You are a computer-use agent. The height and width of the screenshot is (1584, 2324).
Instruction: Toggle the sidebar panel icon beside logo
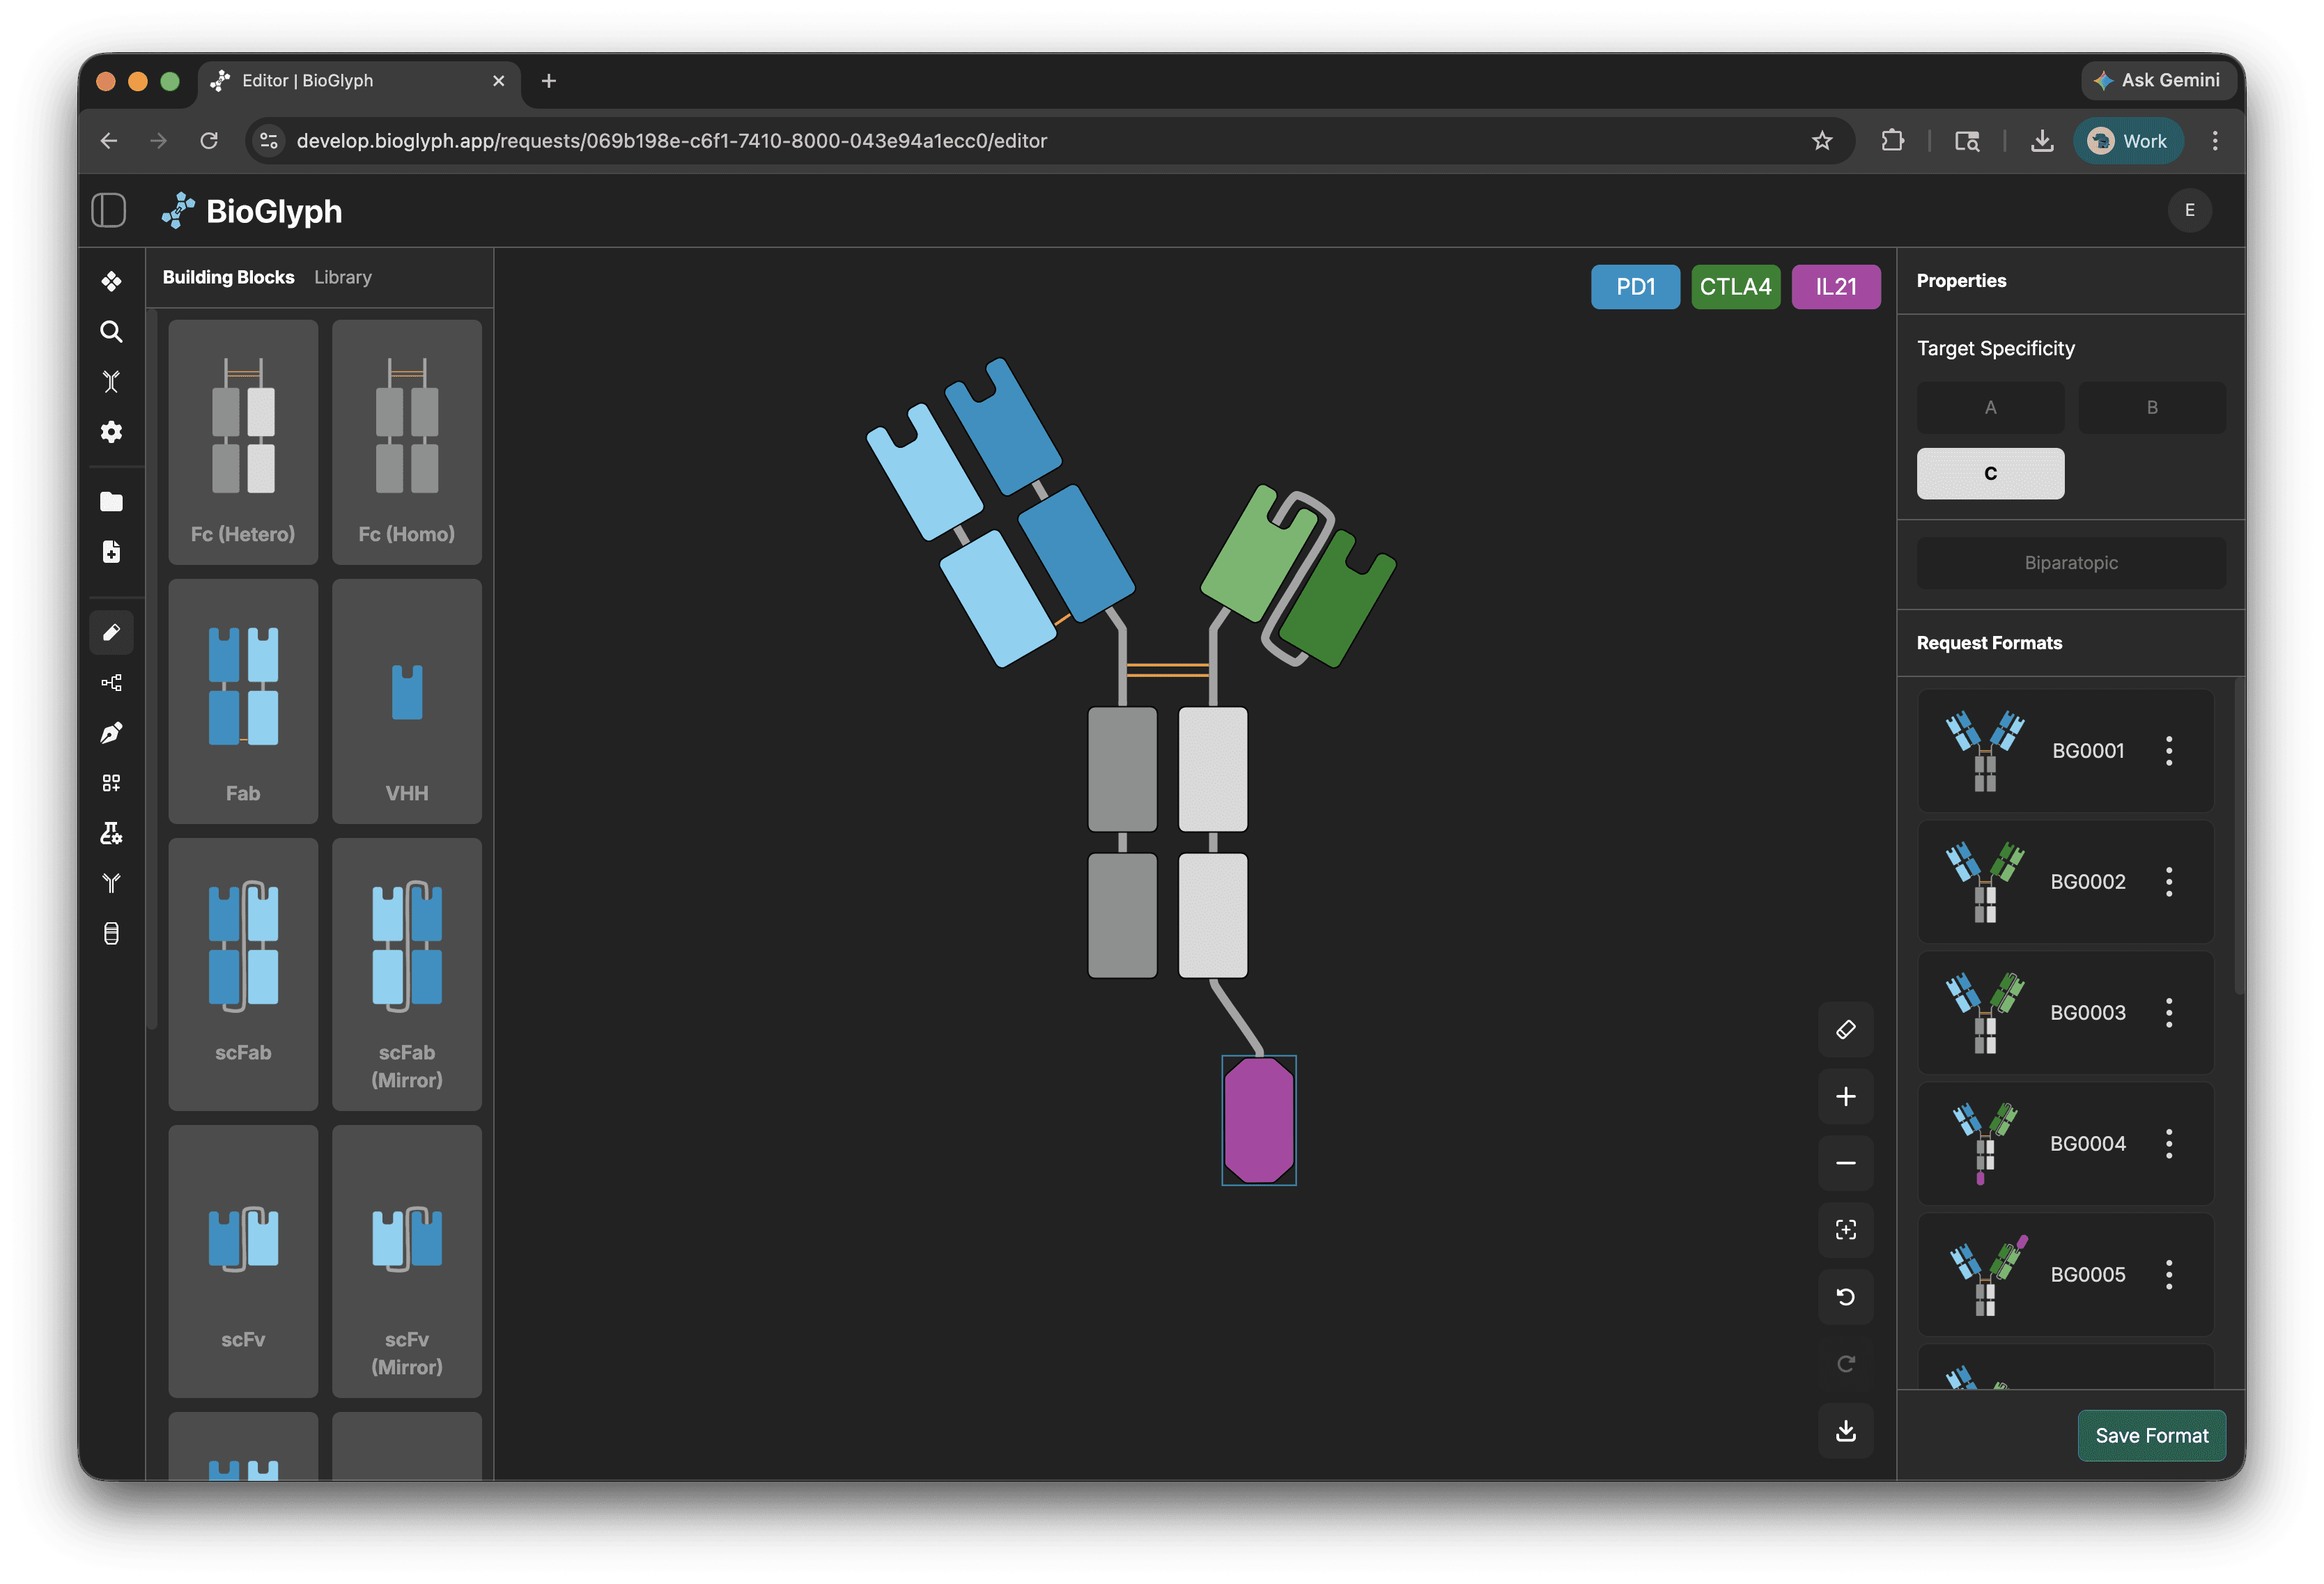pyautogui.click(x=108, y=210)
